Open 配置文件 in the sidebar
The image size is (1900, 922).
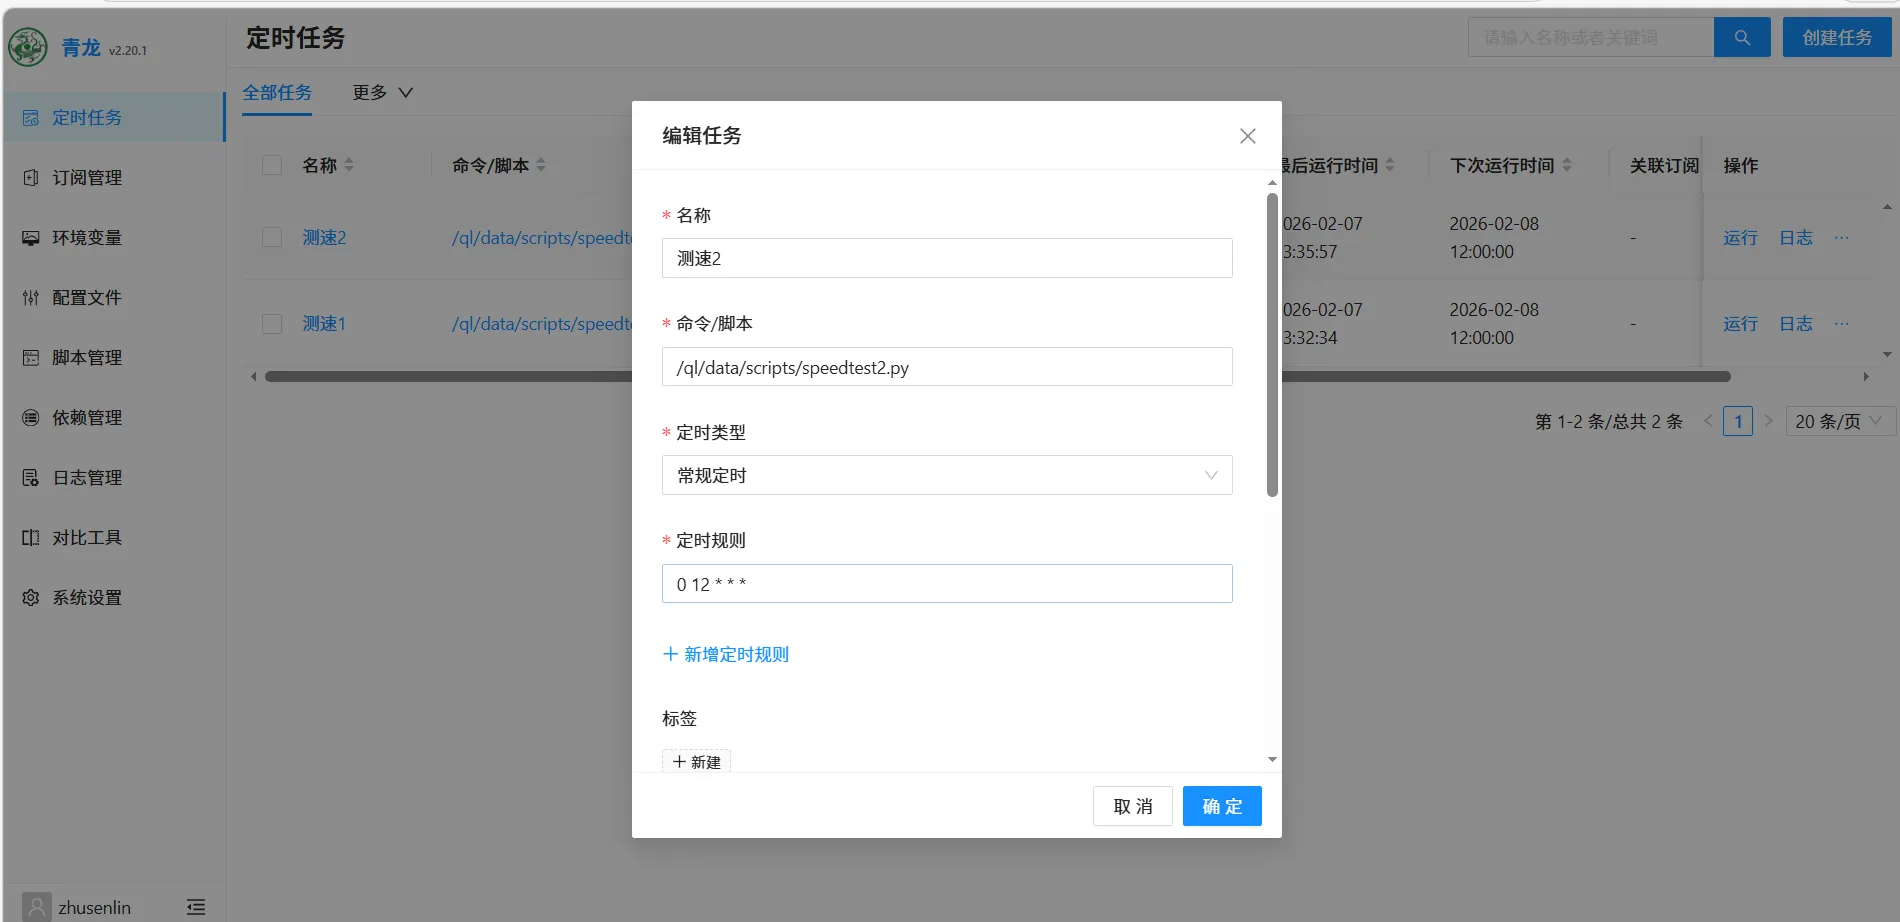pyautogui.click(x=86, y=298)
